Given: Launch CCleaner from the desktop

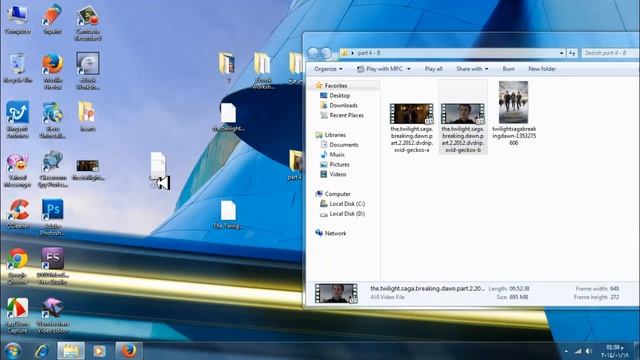Looking at the screenshot, I should tap(18, 213).
